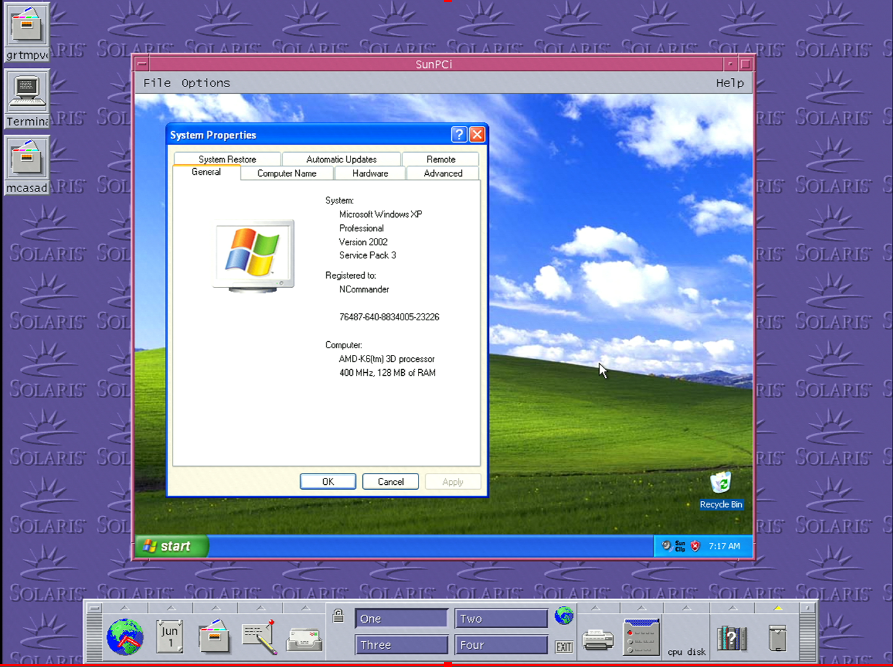Screen dimensions: 893x667
Task: Switch to workspace Four
Action: 501,645
